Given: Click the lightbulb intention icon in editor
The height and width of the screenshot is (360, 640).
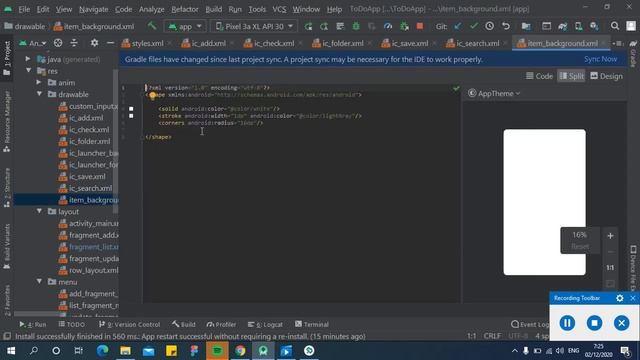Looking at the screenshot, I should click(152, 96).
